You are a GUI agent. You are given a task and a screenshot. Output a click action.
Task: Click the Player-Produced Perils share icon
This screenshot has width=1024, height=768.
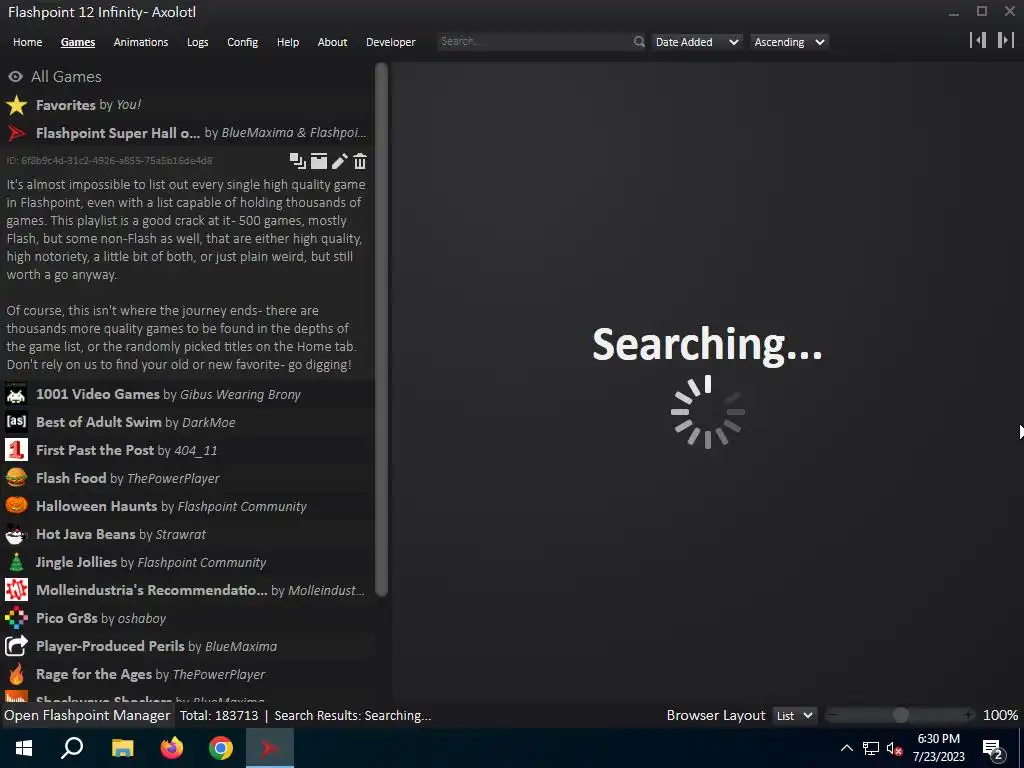pos(16,647)
